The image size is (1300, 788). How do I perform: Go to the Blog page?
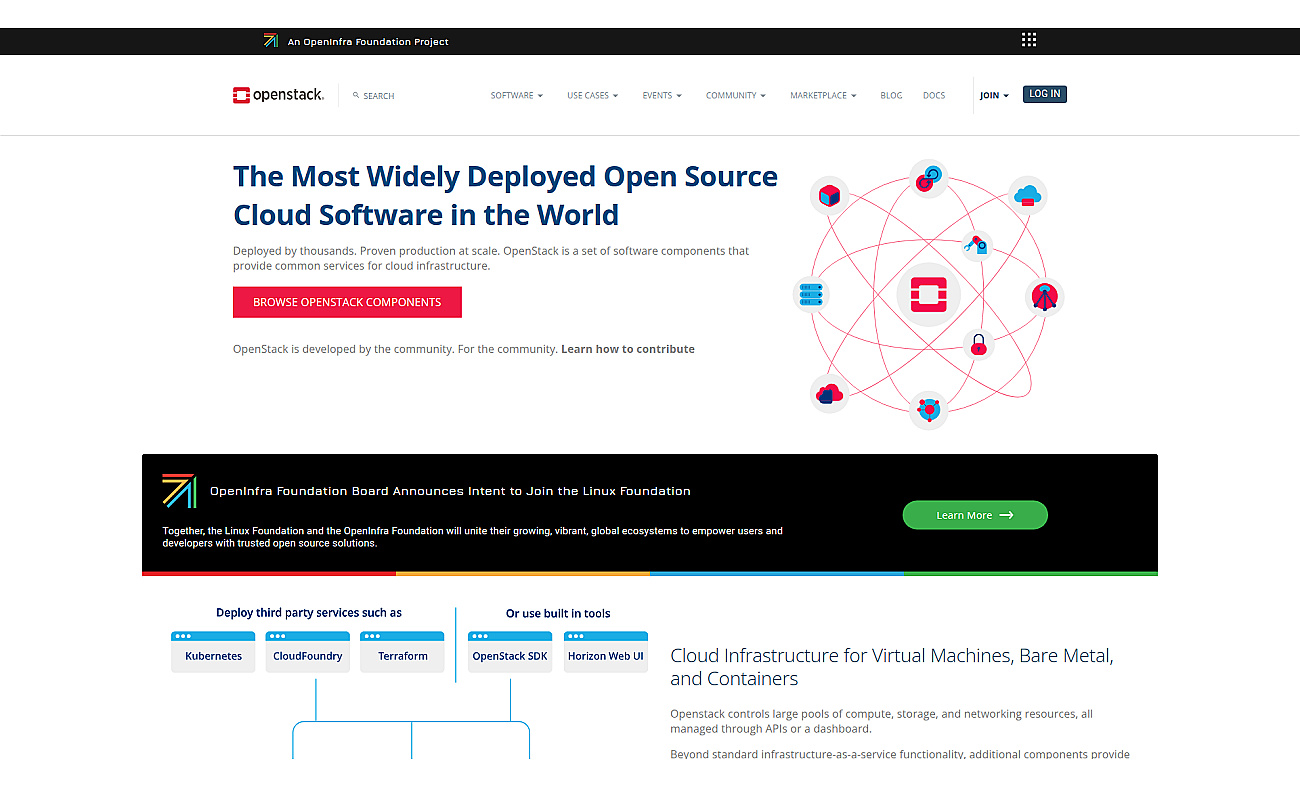[x=891, y=96]
